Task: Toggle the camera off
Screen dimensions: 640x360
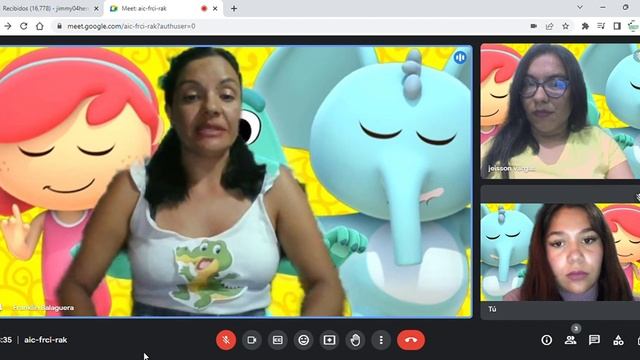Action: click(x=251, y=340)
